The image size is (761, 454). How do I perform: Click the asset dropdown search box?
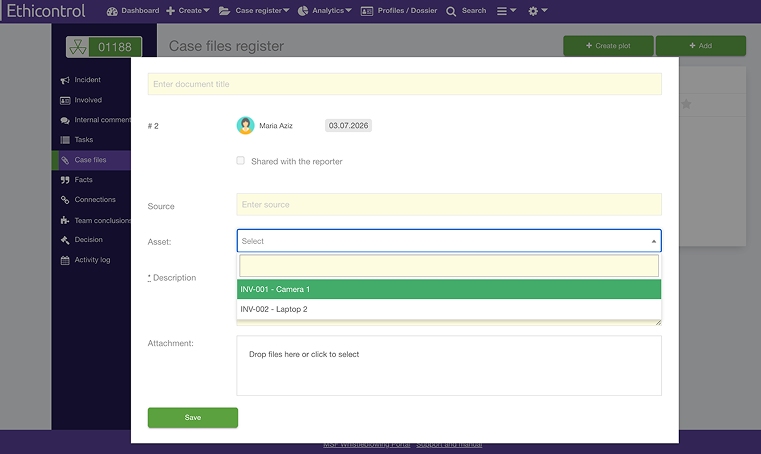[x=449, y=266]
